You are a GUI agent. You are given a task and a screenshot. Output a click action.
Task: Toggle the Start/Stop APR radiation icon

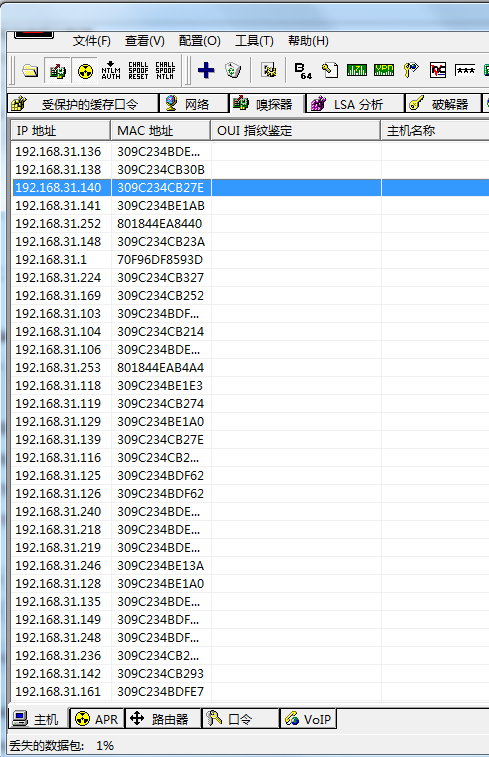pyautogui.click(x=85, y=70)
